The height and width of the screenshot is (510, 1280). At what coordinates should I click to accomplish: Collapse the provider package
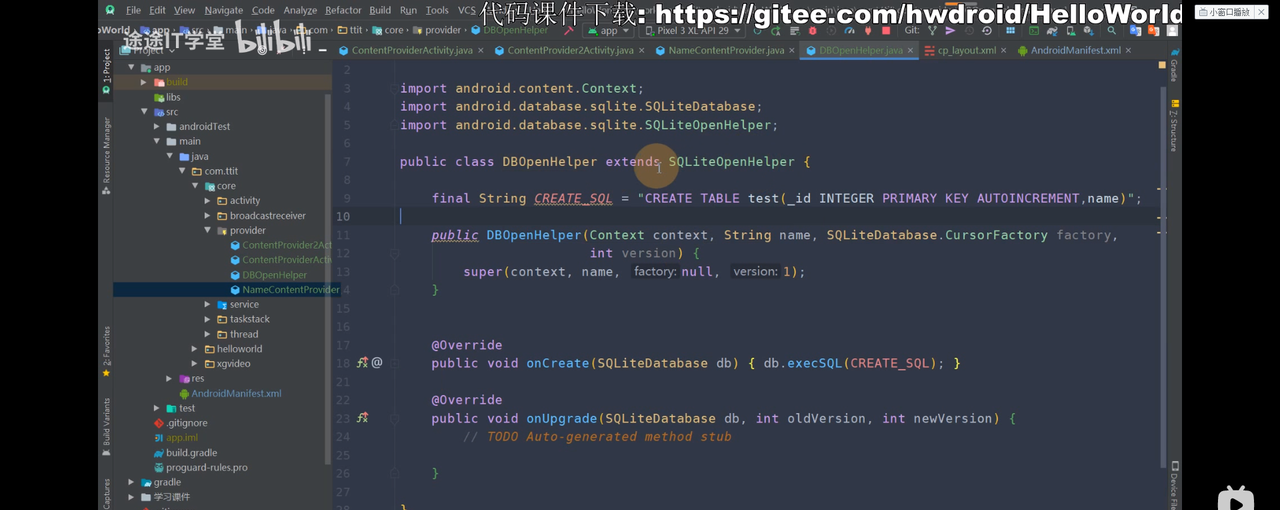click(x=208, y=230)
